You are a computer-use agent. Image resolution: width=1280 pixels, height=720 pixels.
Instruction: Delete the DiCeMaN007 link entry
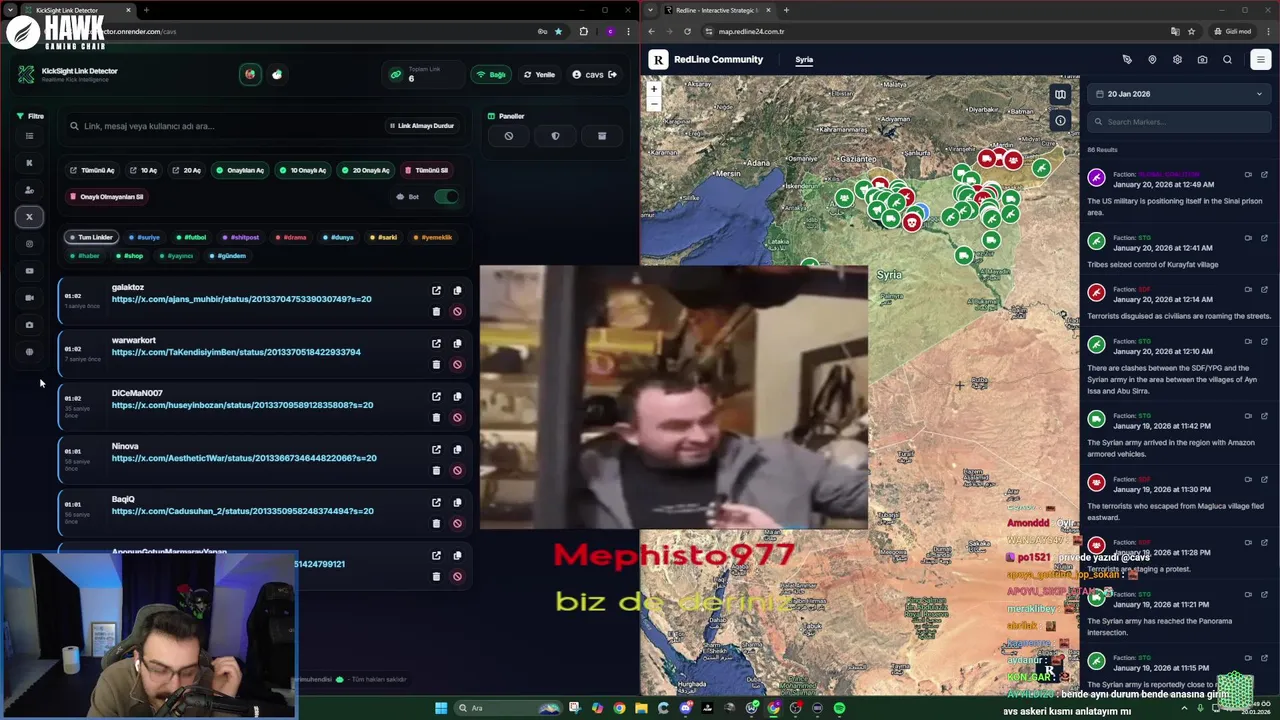point(436,417)
